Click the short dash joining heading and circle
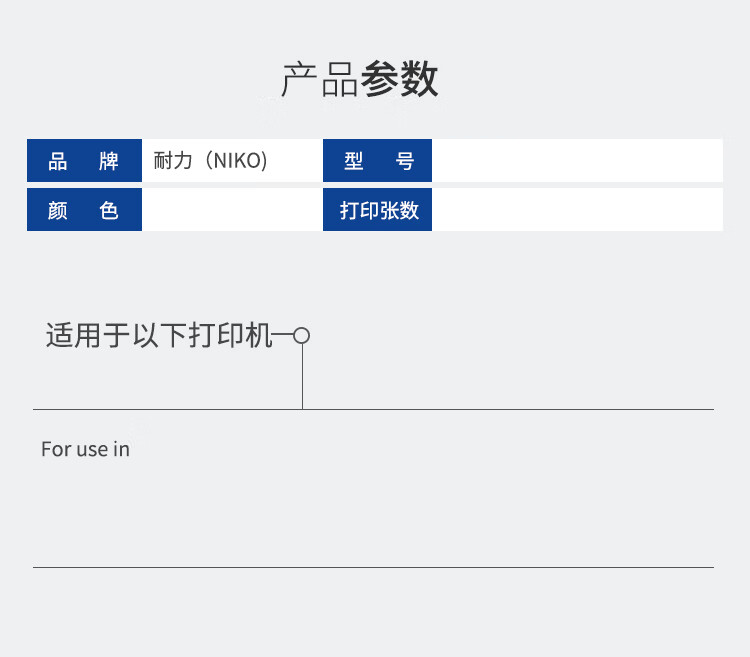Viewport: 750px width, 657px height. tap(283, 336)
